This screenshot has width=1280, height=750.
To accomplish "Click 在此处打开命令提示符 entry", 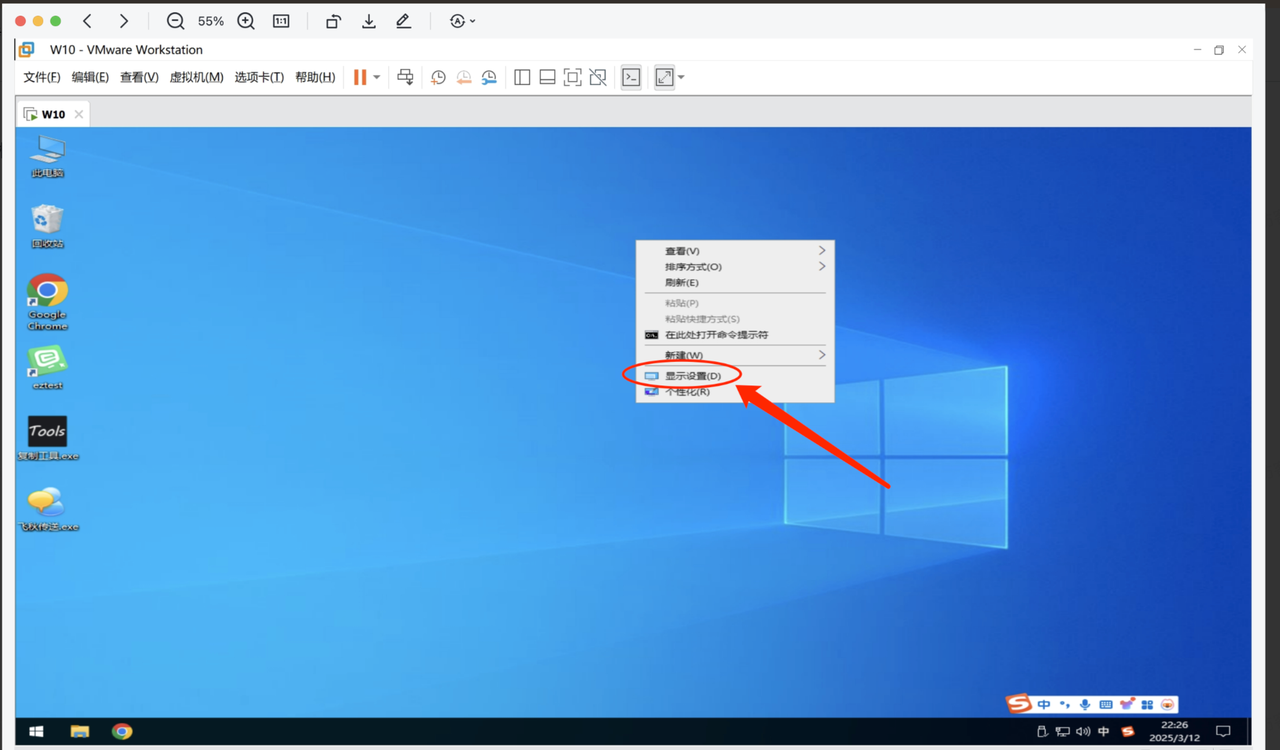I will (716, 335).
